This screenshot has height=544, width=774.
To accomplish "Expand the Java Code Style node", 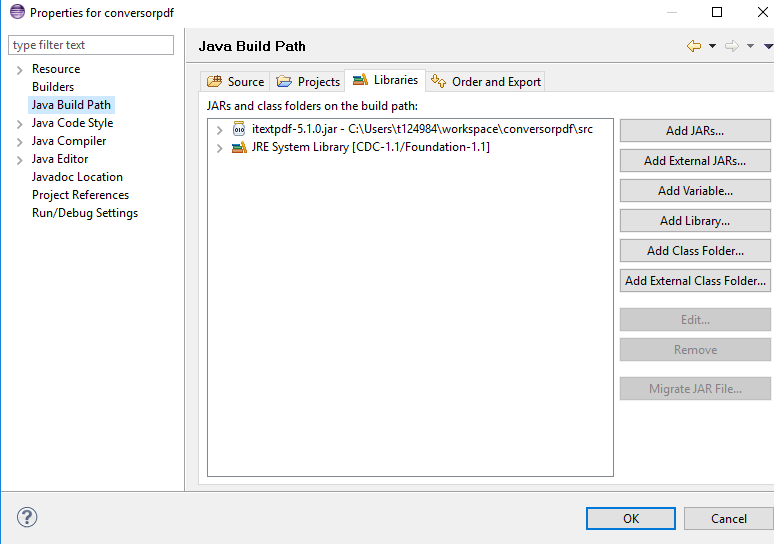I will (19, 124).
